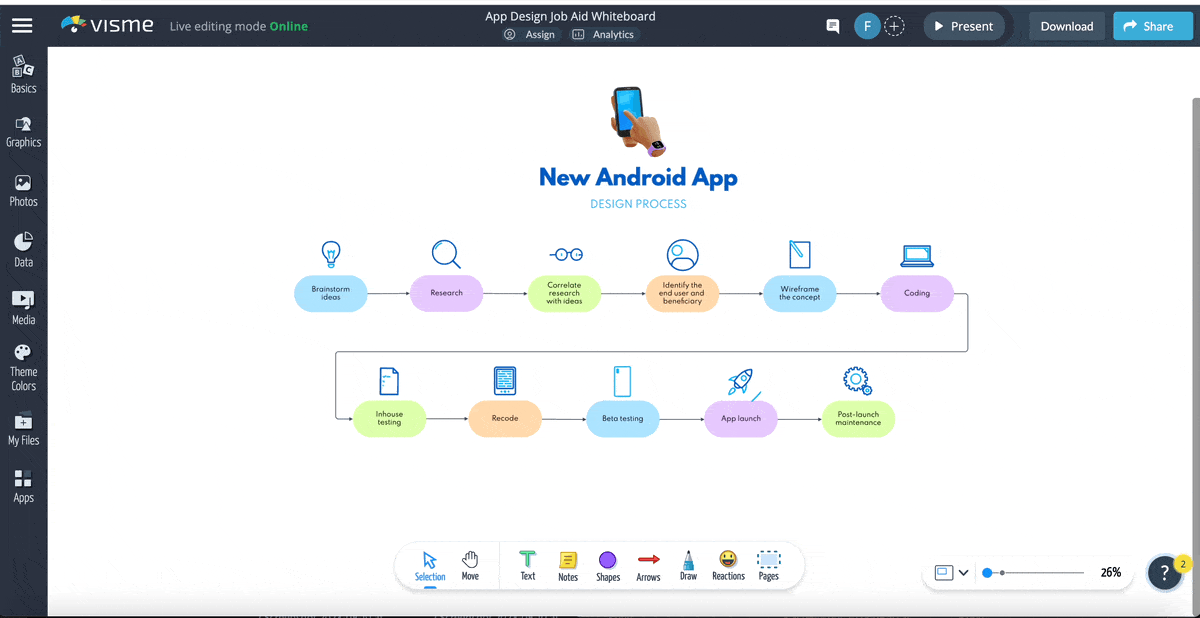Activate the Selection tool
The width and height of the screenshot is (1200, 618).
click(x=430, y=565)
